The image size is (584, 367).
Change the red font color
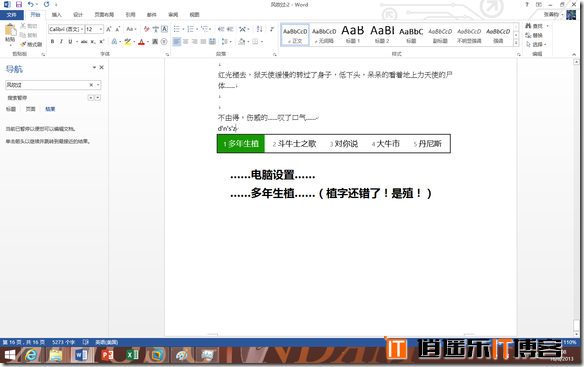pos(141,42)
